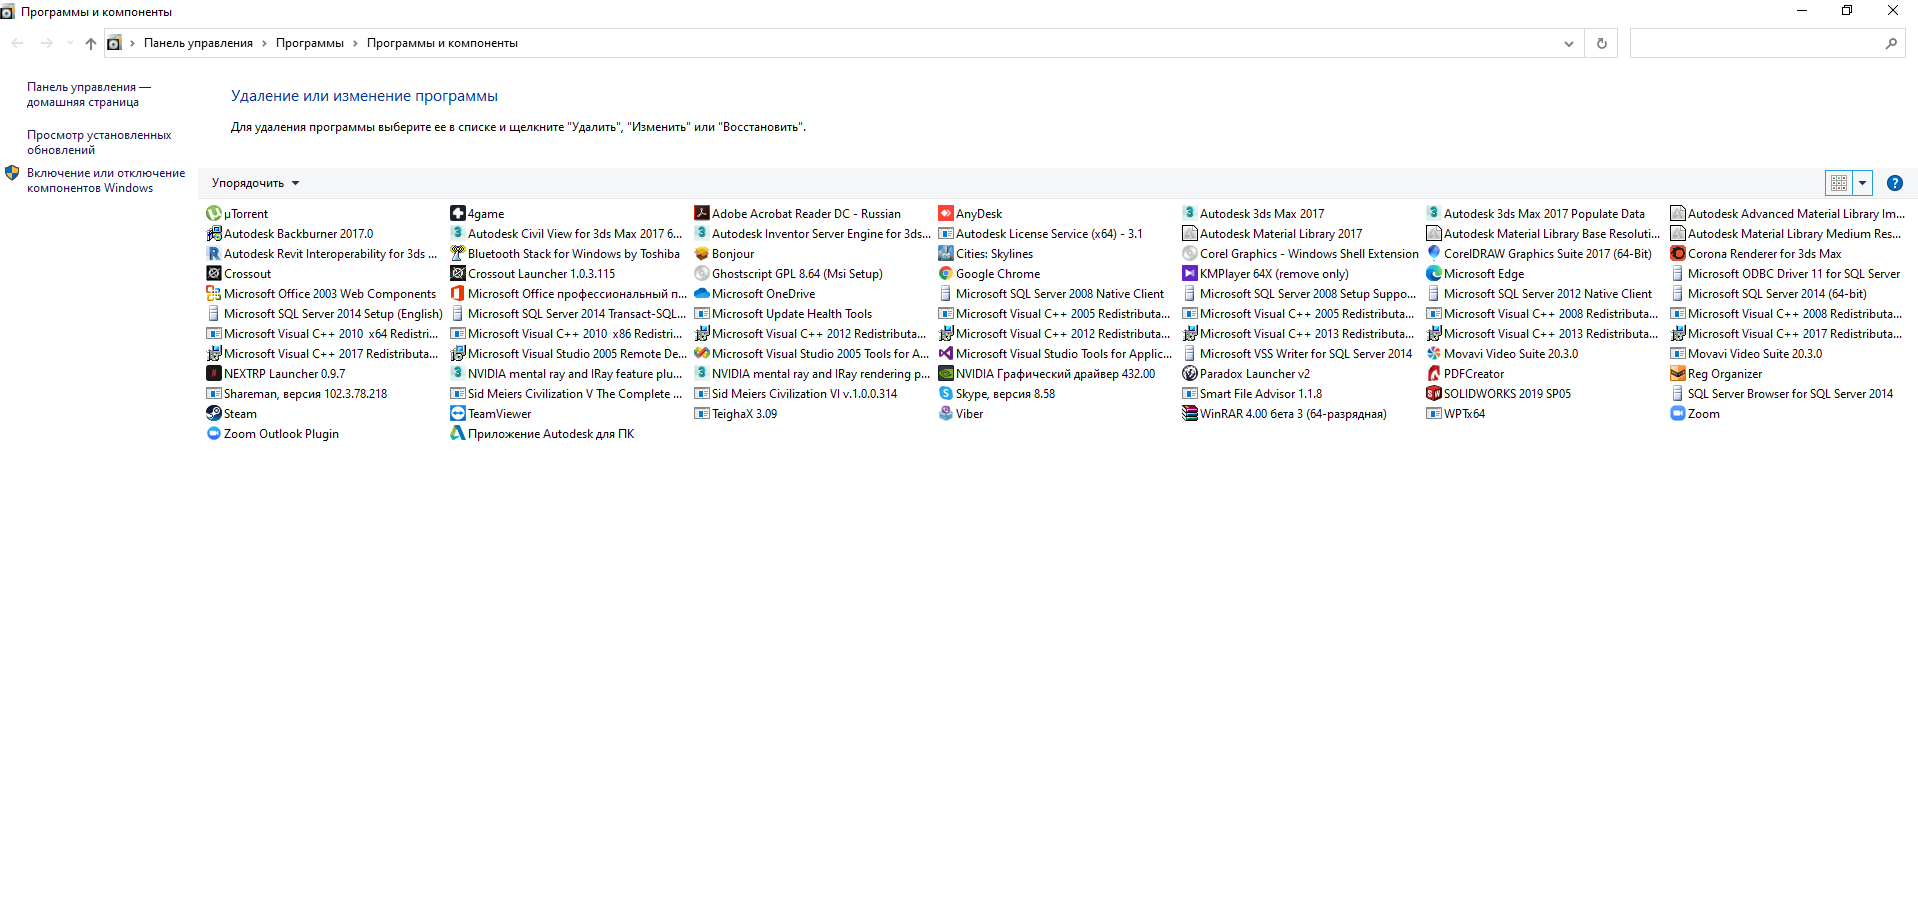Refresh the programs list
Image resolution: width=1918 pixels, height=897 pixels.
tap(1601, 43)
